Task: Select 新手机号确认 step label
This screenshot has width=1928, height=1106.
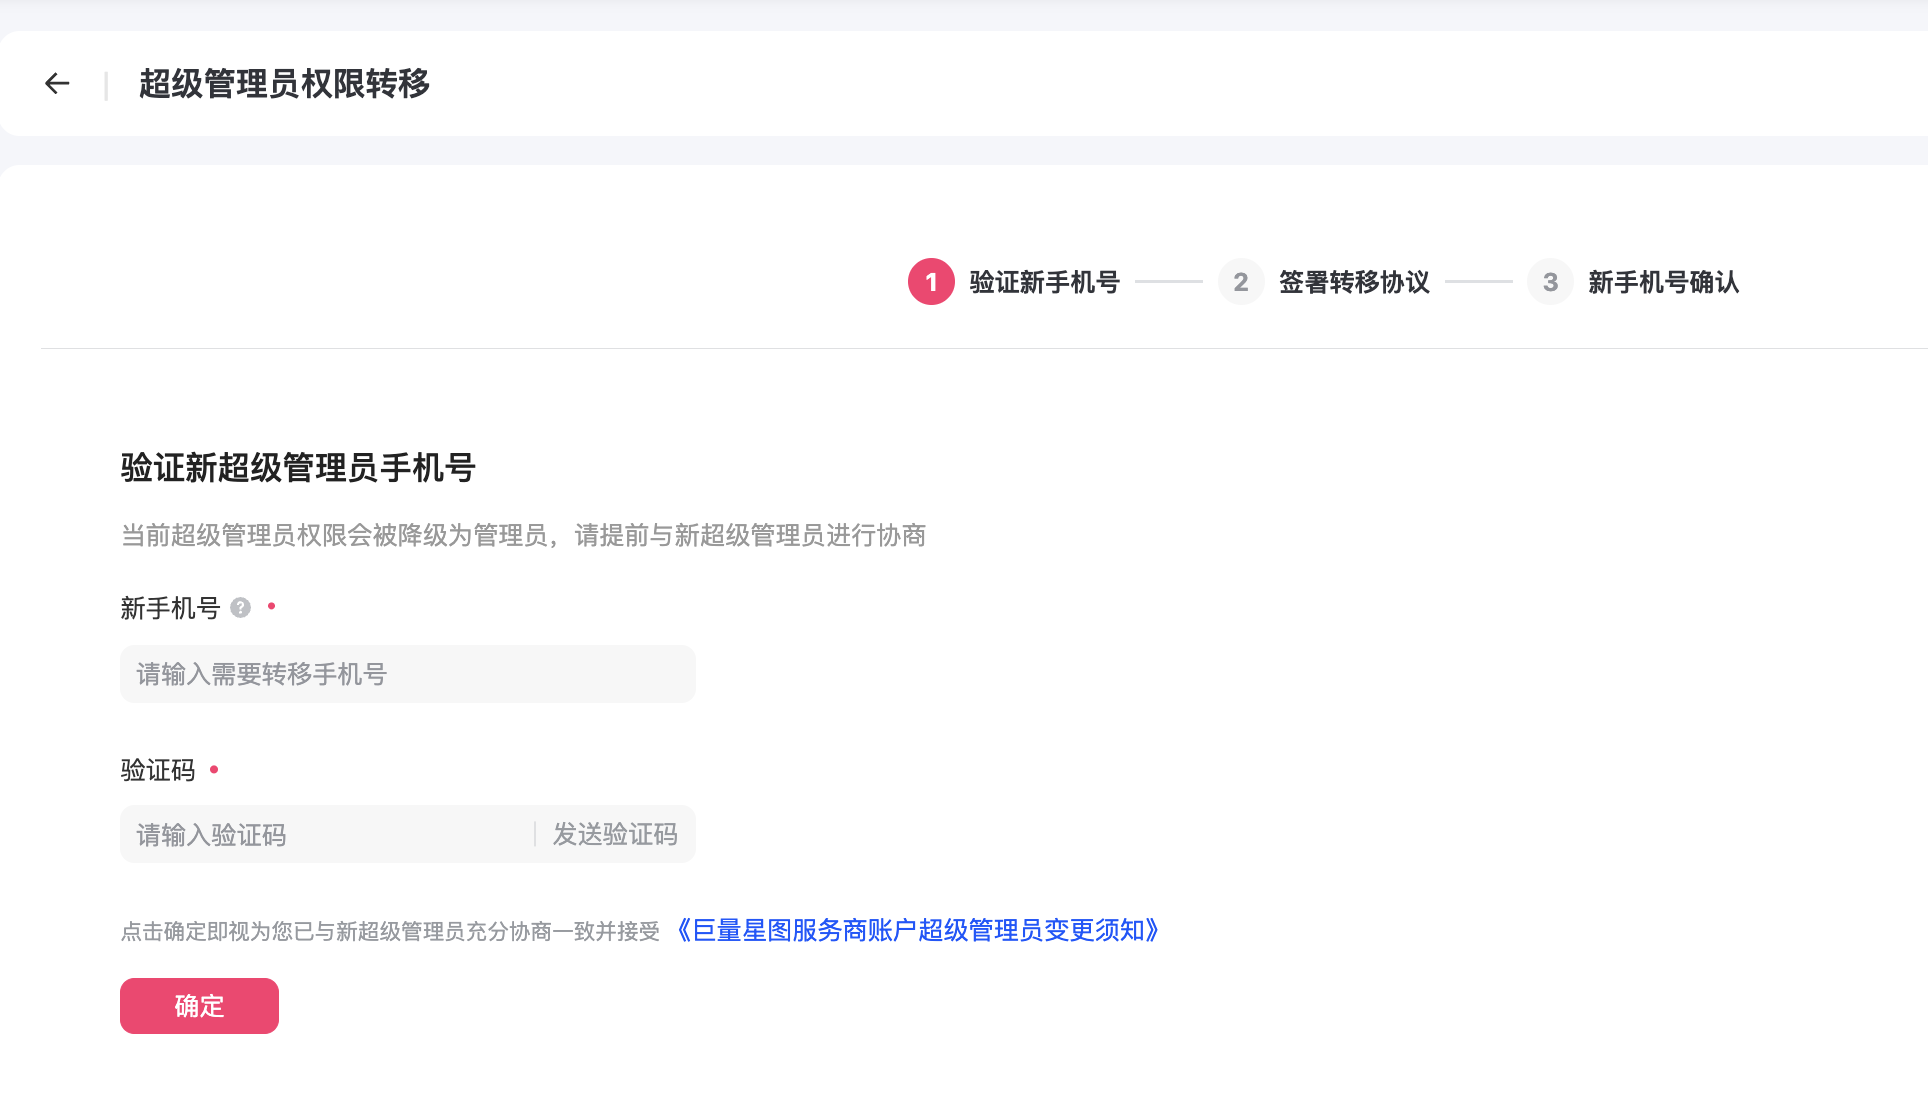Action: click(x=1663, y=282)
